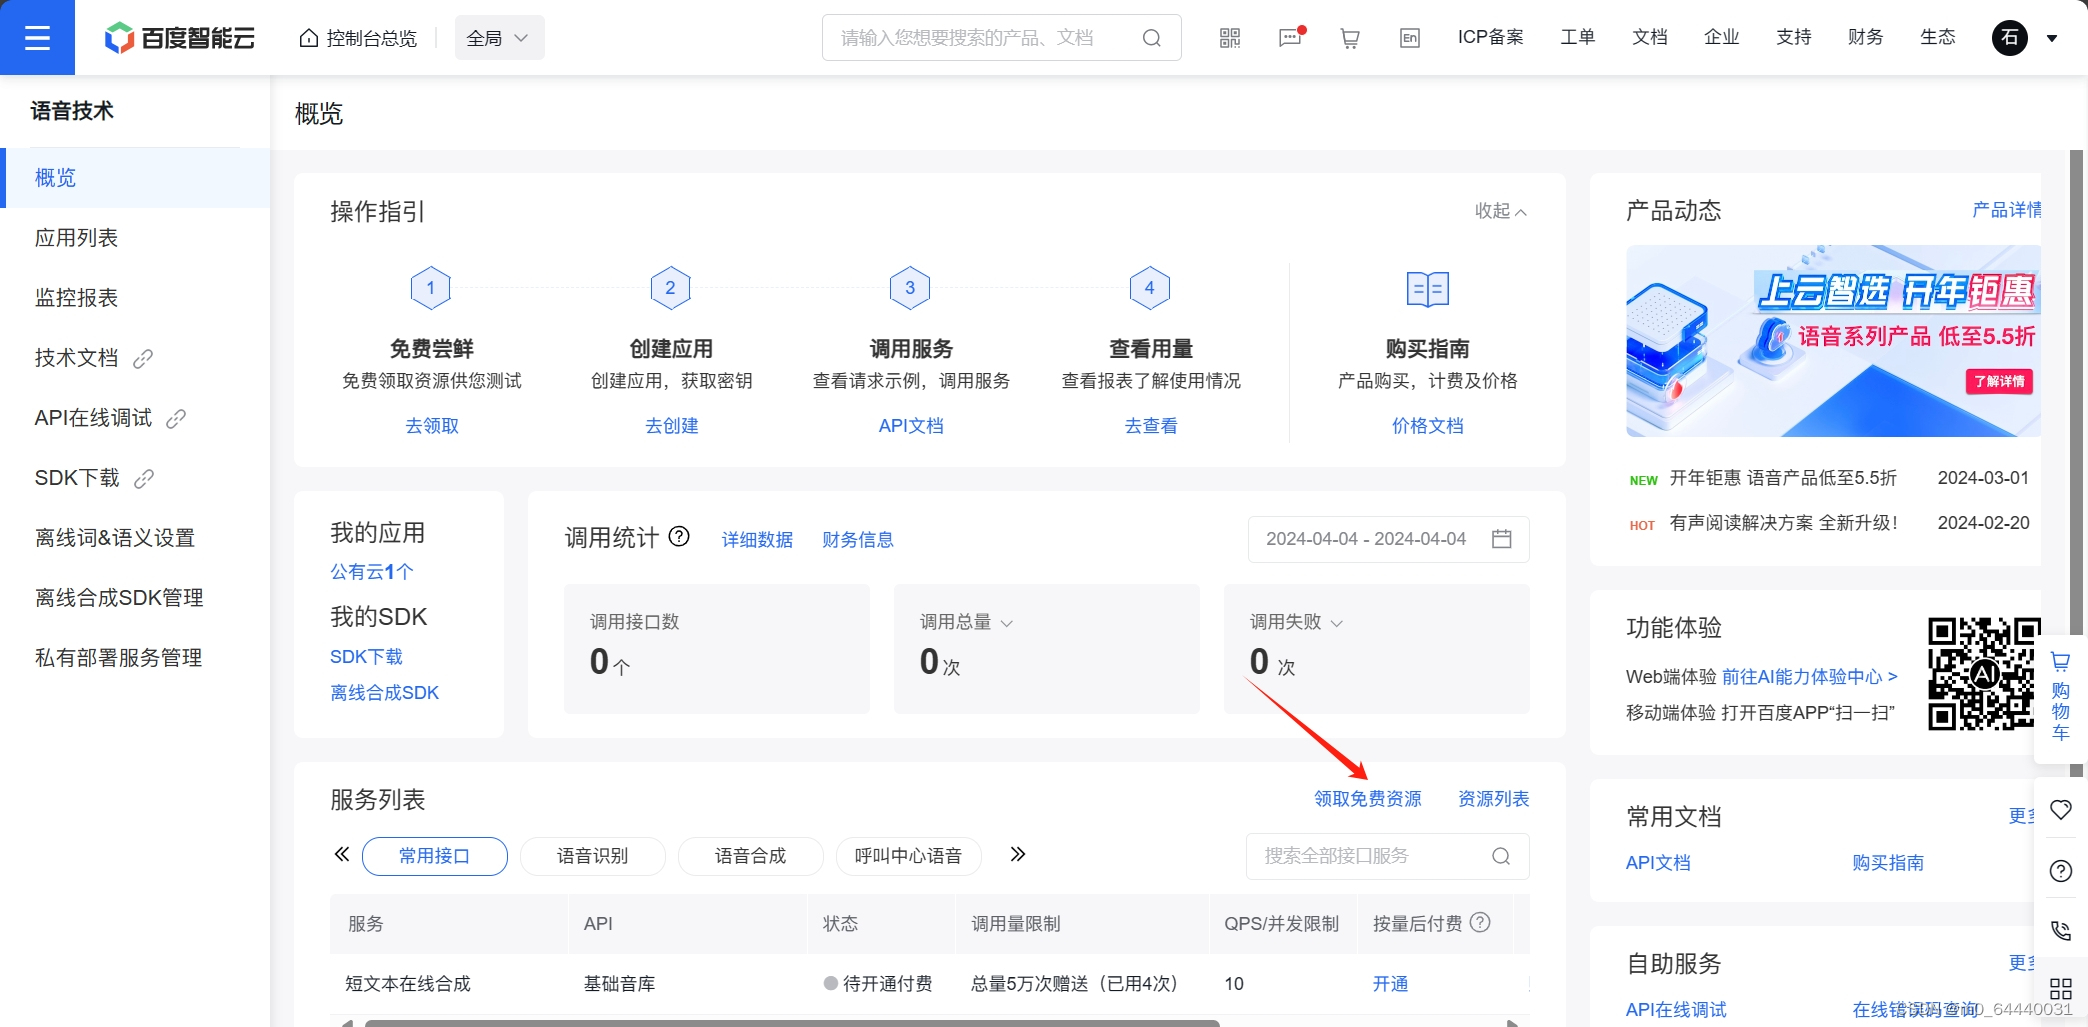
Task: Open the 工单 menu
Action: click(x=1578, y=37)
